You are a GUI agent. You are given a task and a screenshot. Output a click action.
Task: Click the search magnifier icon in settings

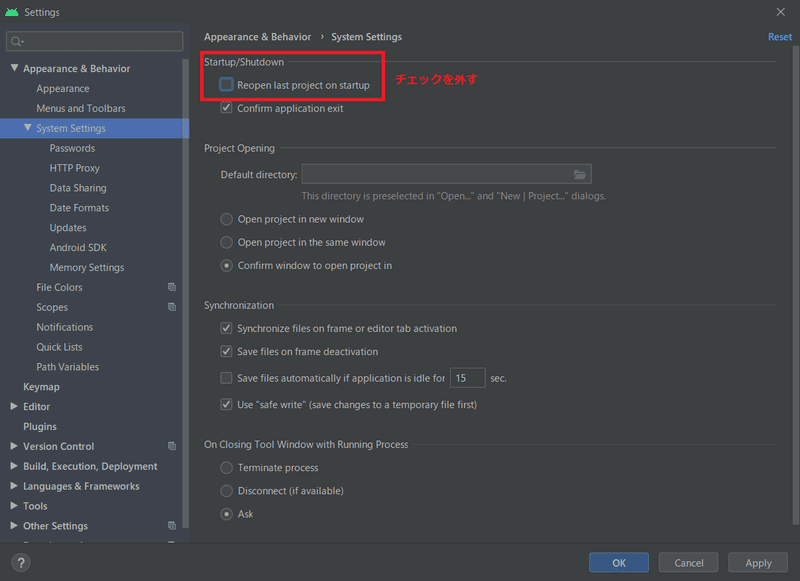tap(18, 42)
